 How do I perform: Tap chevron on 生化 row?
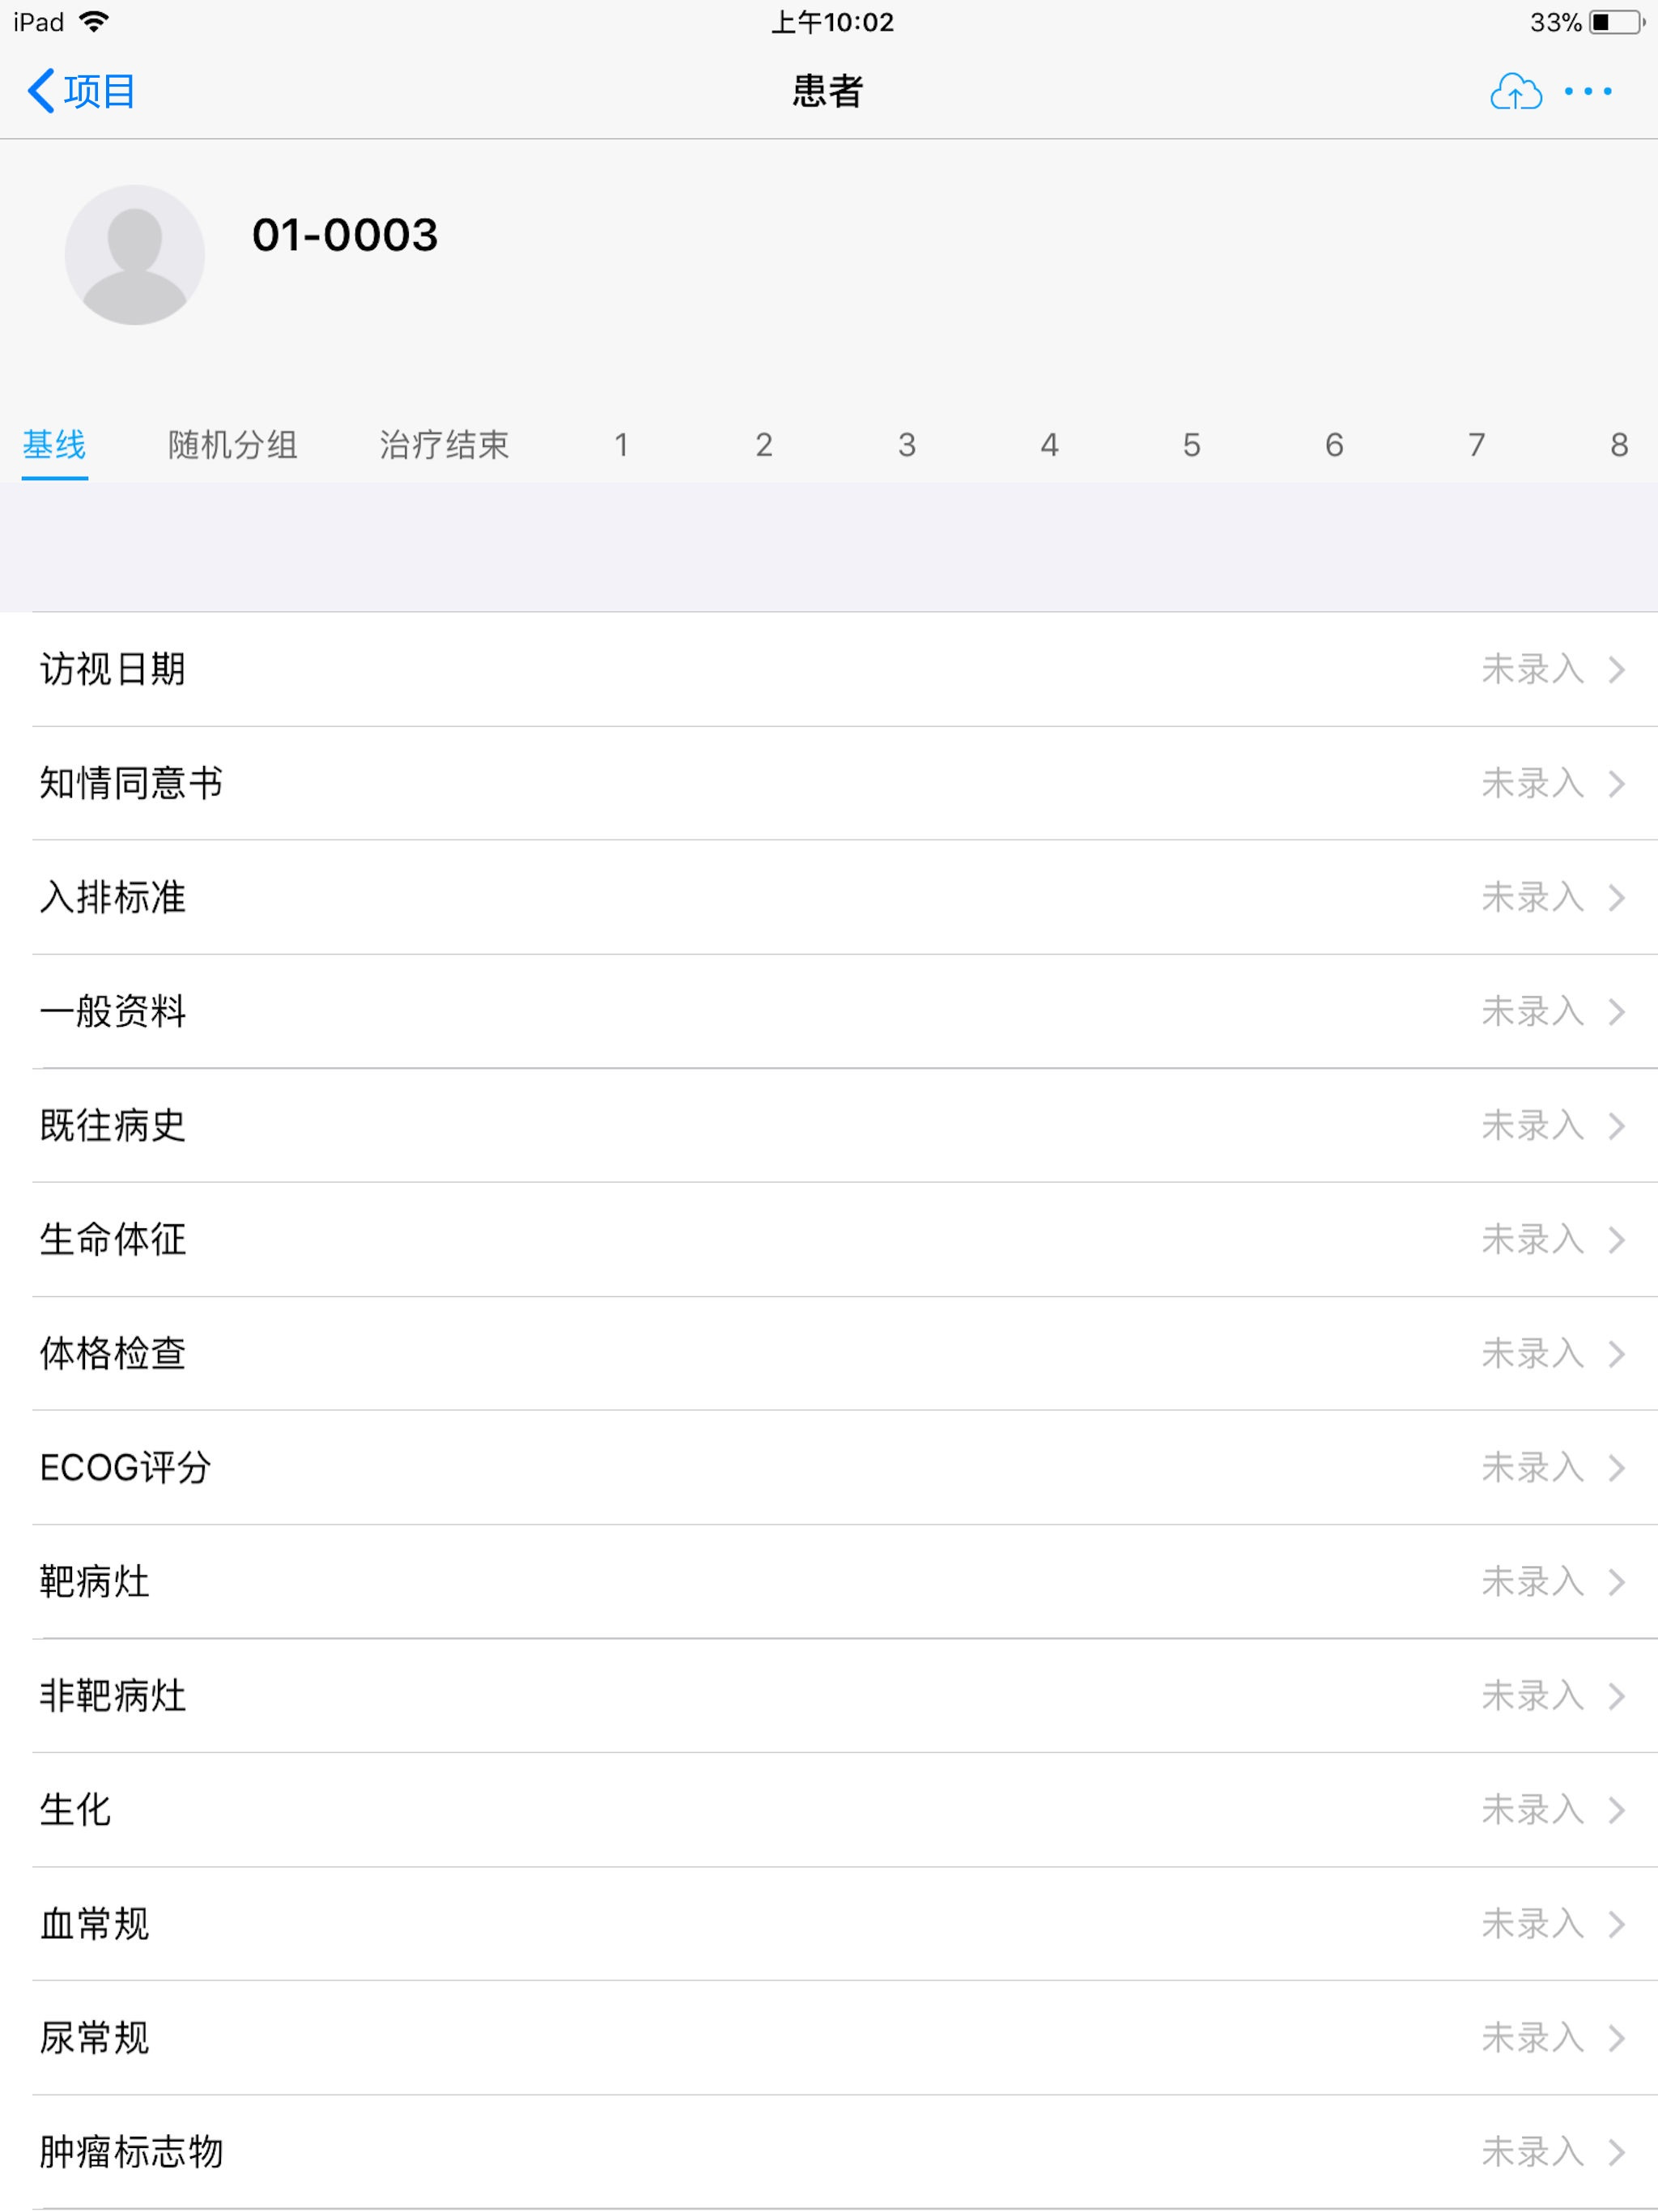pos(1617,1809)
